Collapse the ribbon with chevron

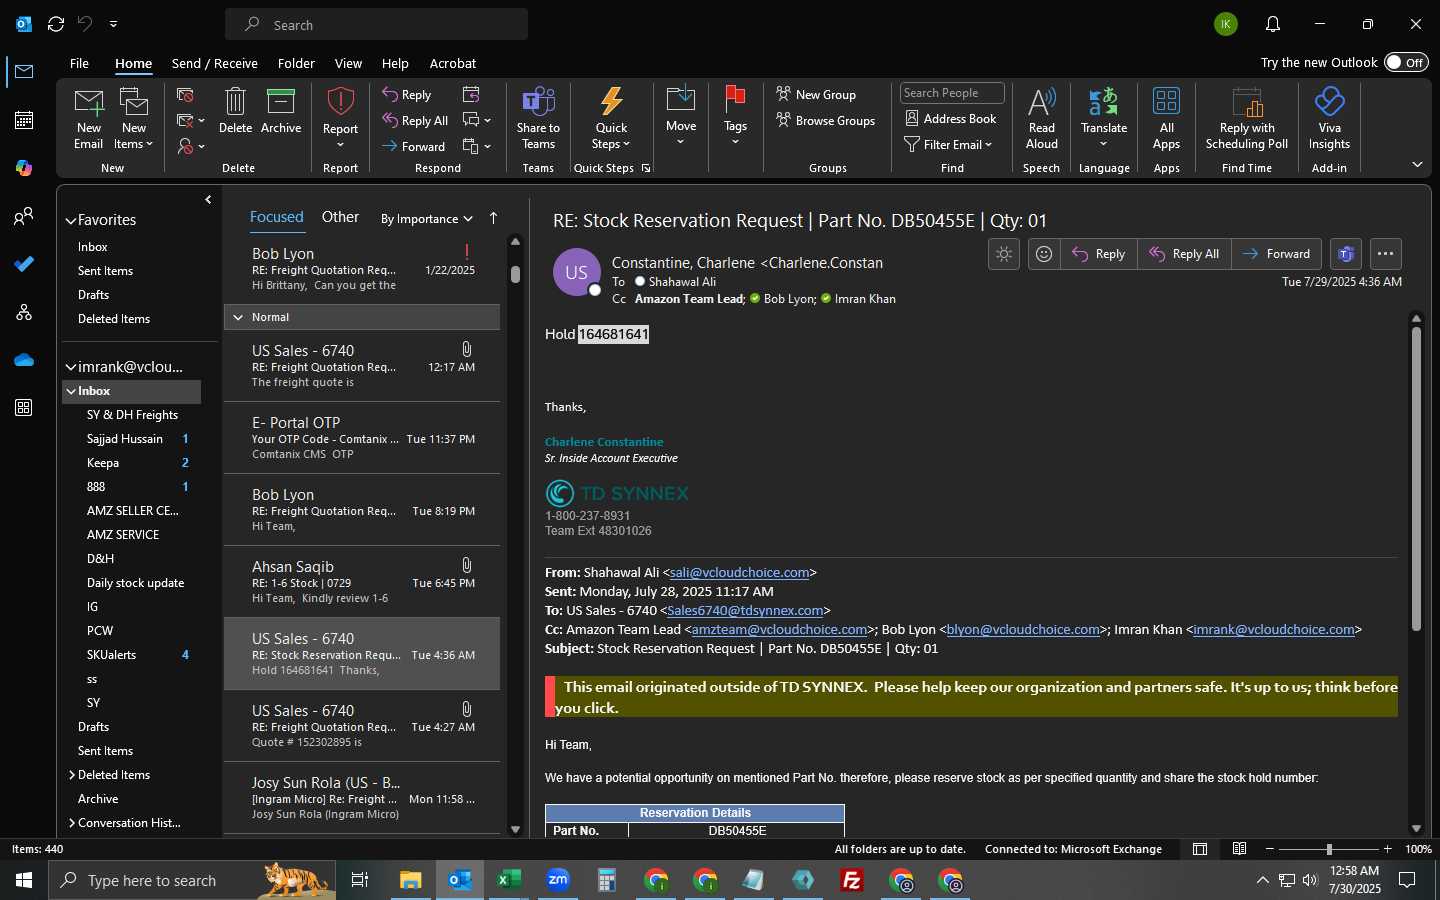(x=1417, y=165)
